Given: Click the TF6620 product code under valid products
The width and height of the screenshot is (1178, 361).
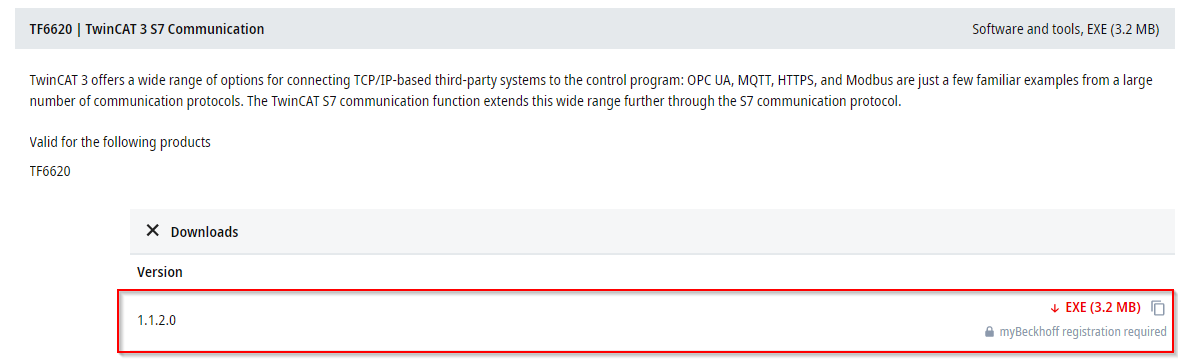Looking at the screenshot, I should pos(50,172).
